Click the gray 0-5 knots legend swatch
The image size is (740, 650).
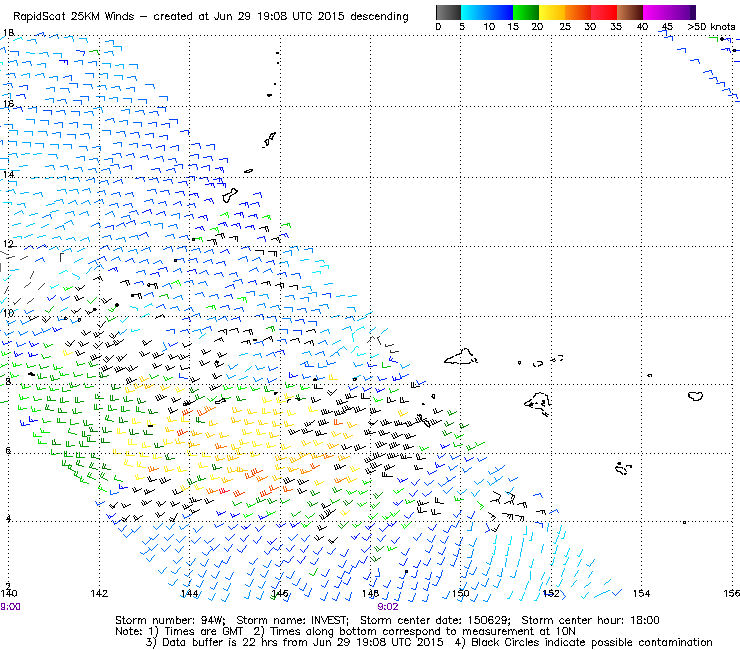pyautogui.click(x=448, y=12)
